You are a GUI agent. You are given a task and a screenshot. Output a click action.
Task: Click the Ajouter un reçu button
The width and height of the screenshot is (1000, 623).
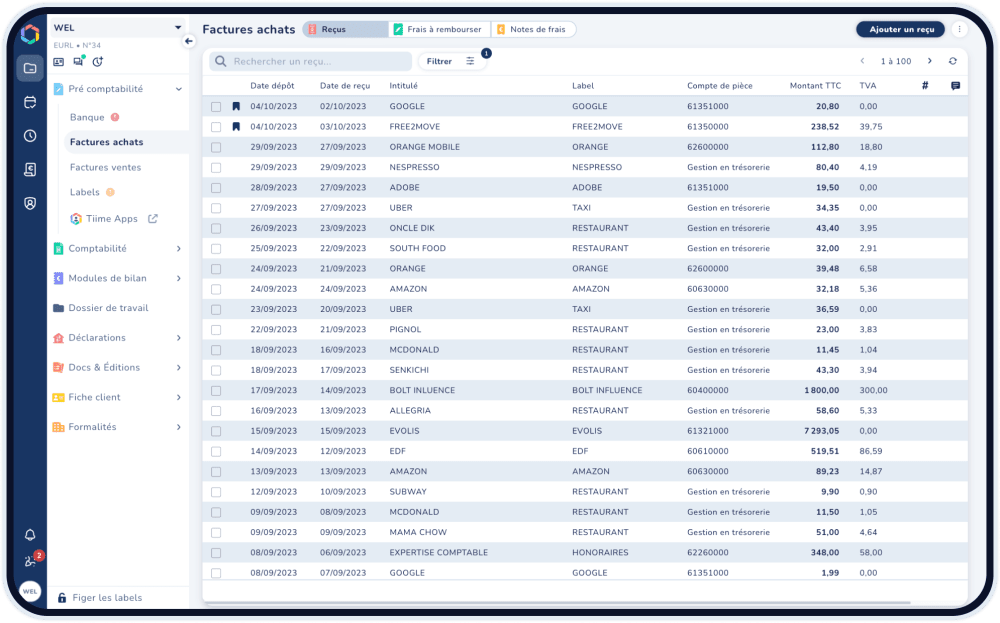click(898, 29)
